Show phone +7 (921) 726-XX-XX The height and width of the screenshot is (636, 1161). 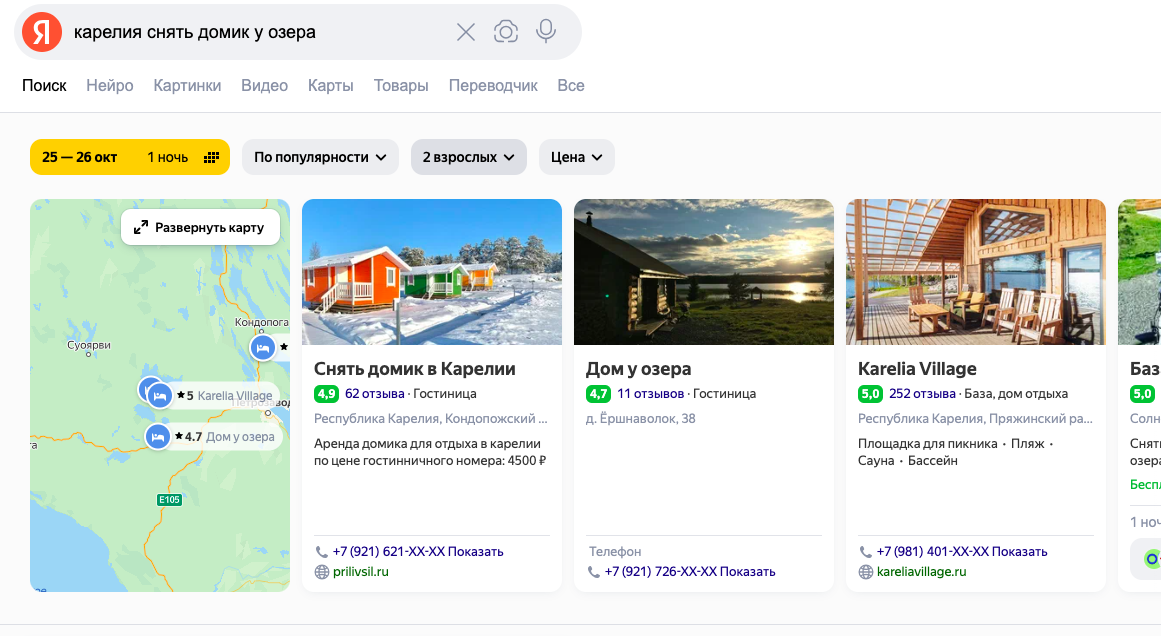690,572
